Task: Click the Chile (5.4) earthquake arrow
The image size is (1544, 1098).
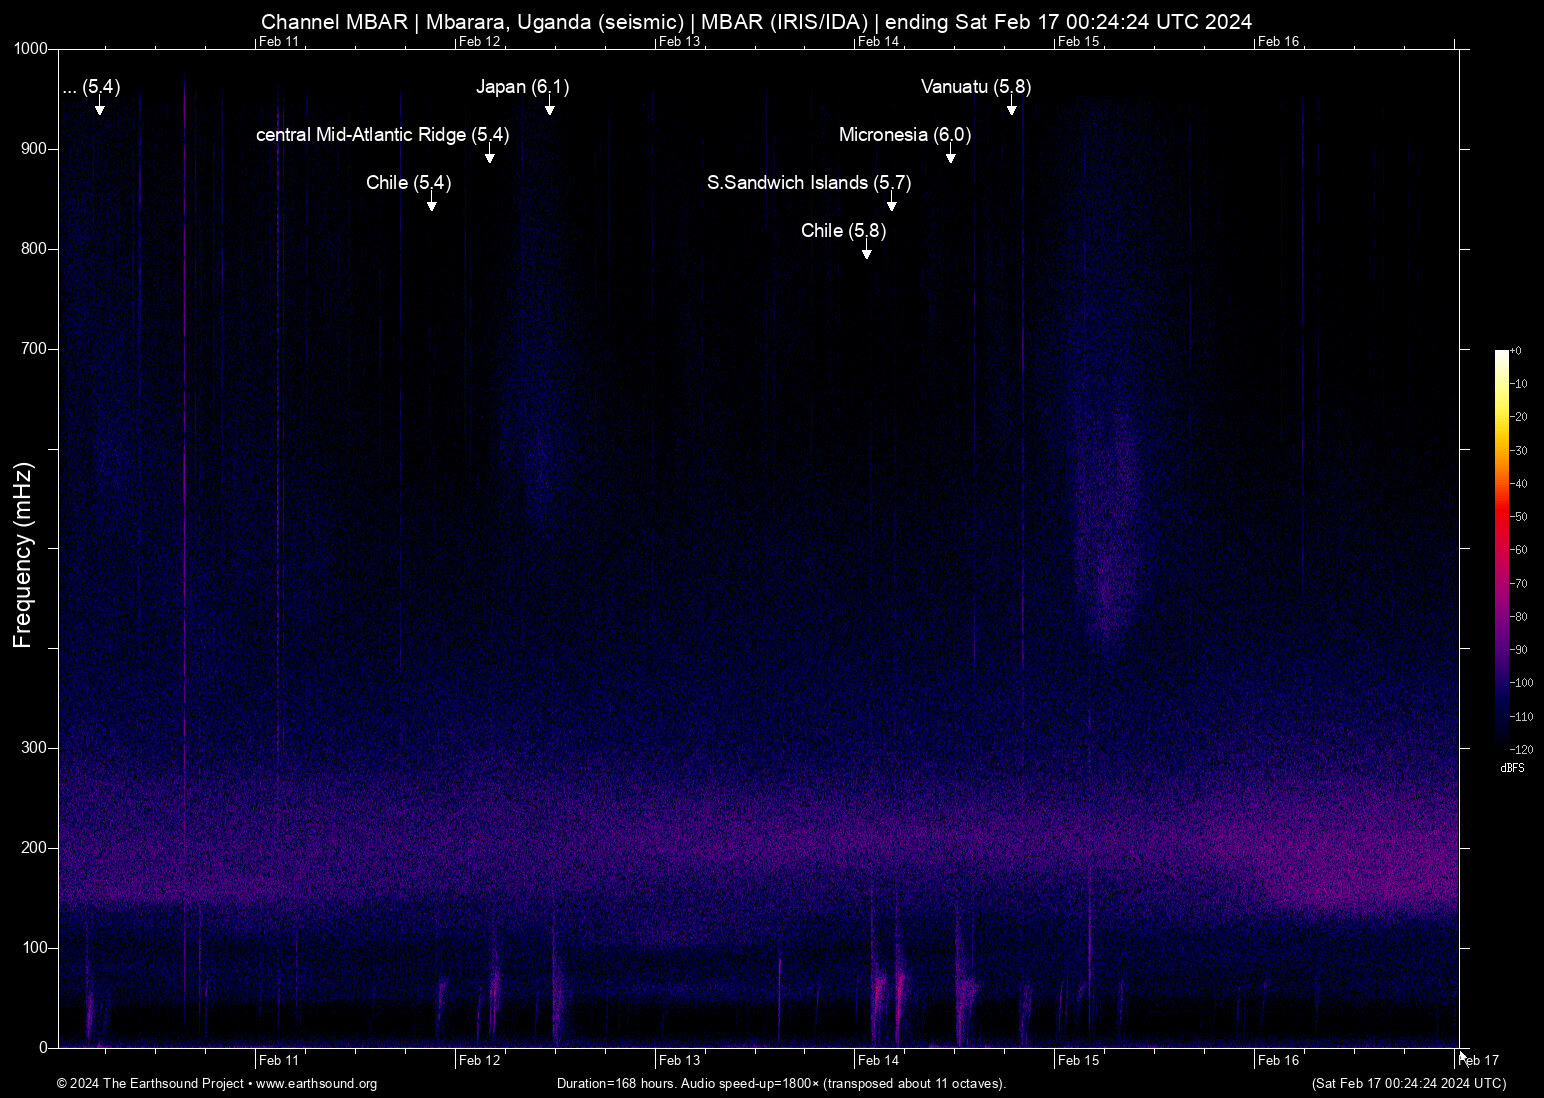Action: pos(432,204)
